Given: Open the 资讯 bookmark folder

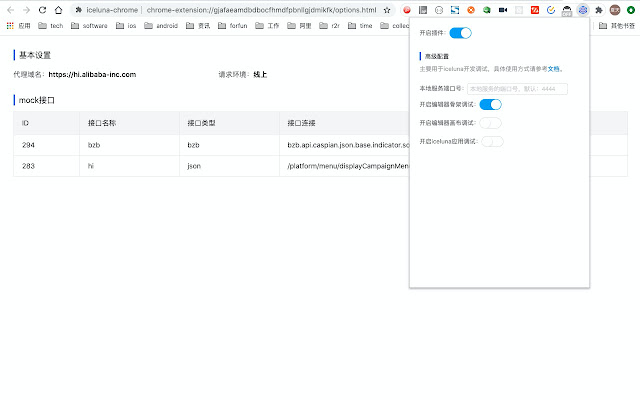Looking at the screenshot, I should [x=198, y=26].
